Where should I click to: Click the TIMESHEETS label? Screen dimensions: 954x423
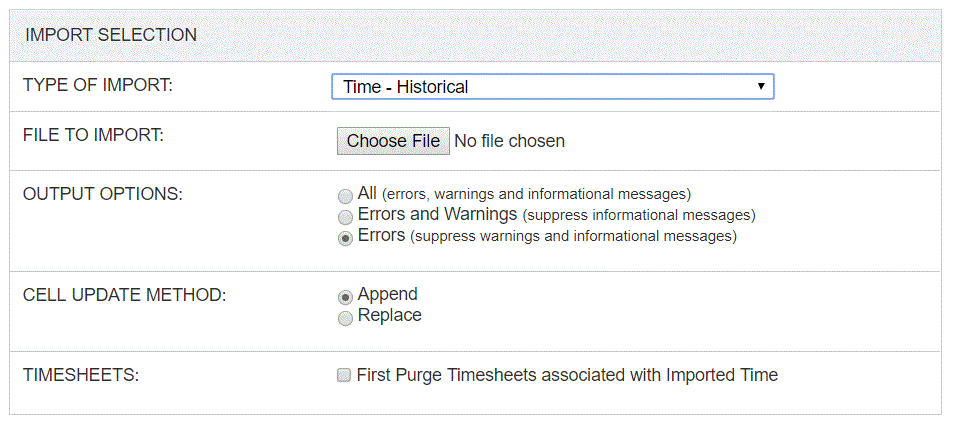coord(81,376)
